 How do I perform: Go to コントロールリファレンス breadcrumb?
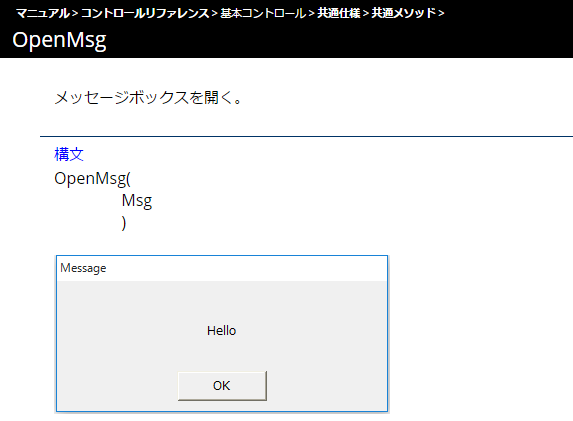[145, 13]
